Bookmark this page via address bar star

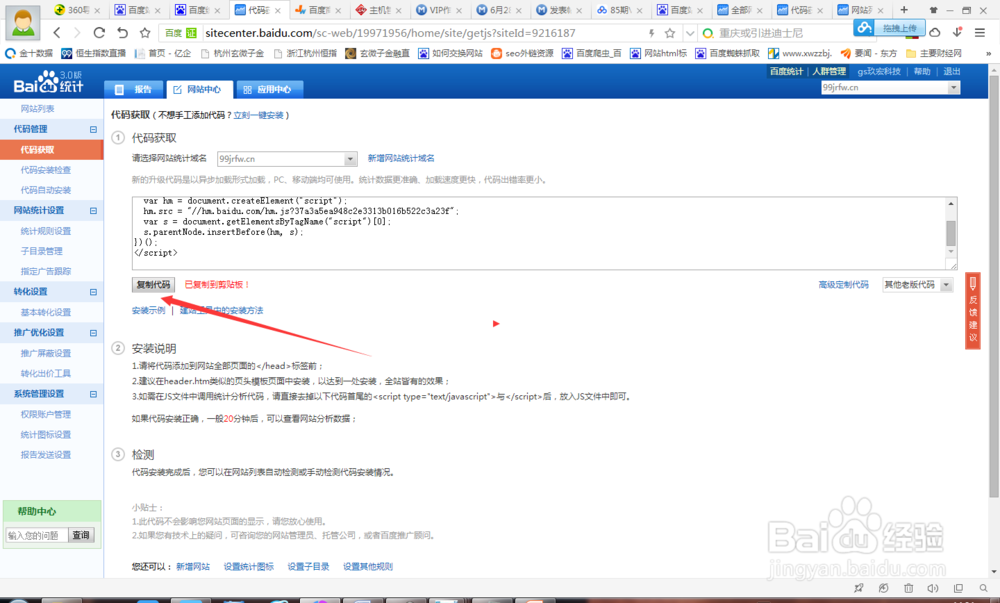point(670,33)
